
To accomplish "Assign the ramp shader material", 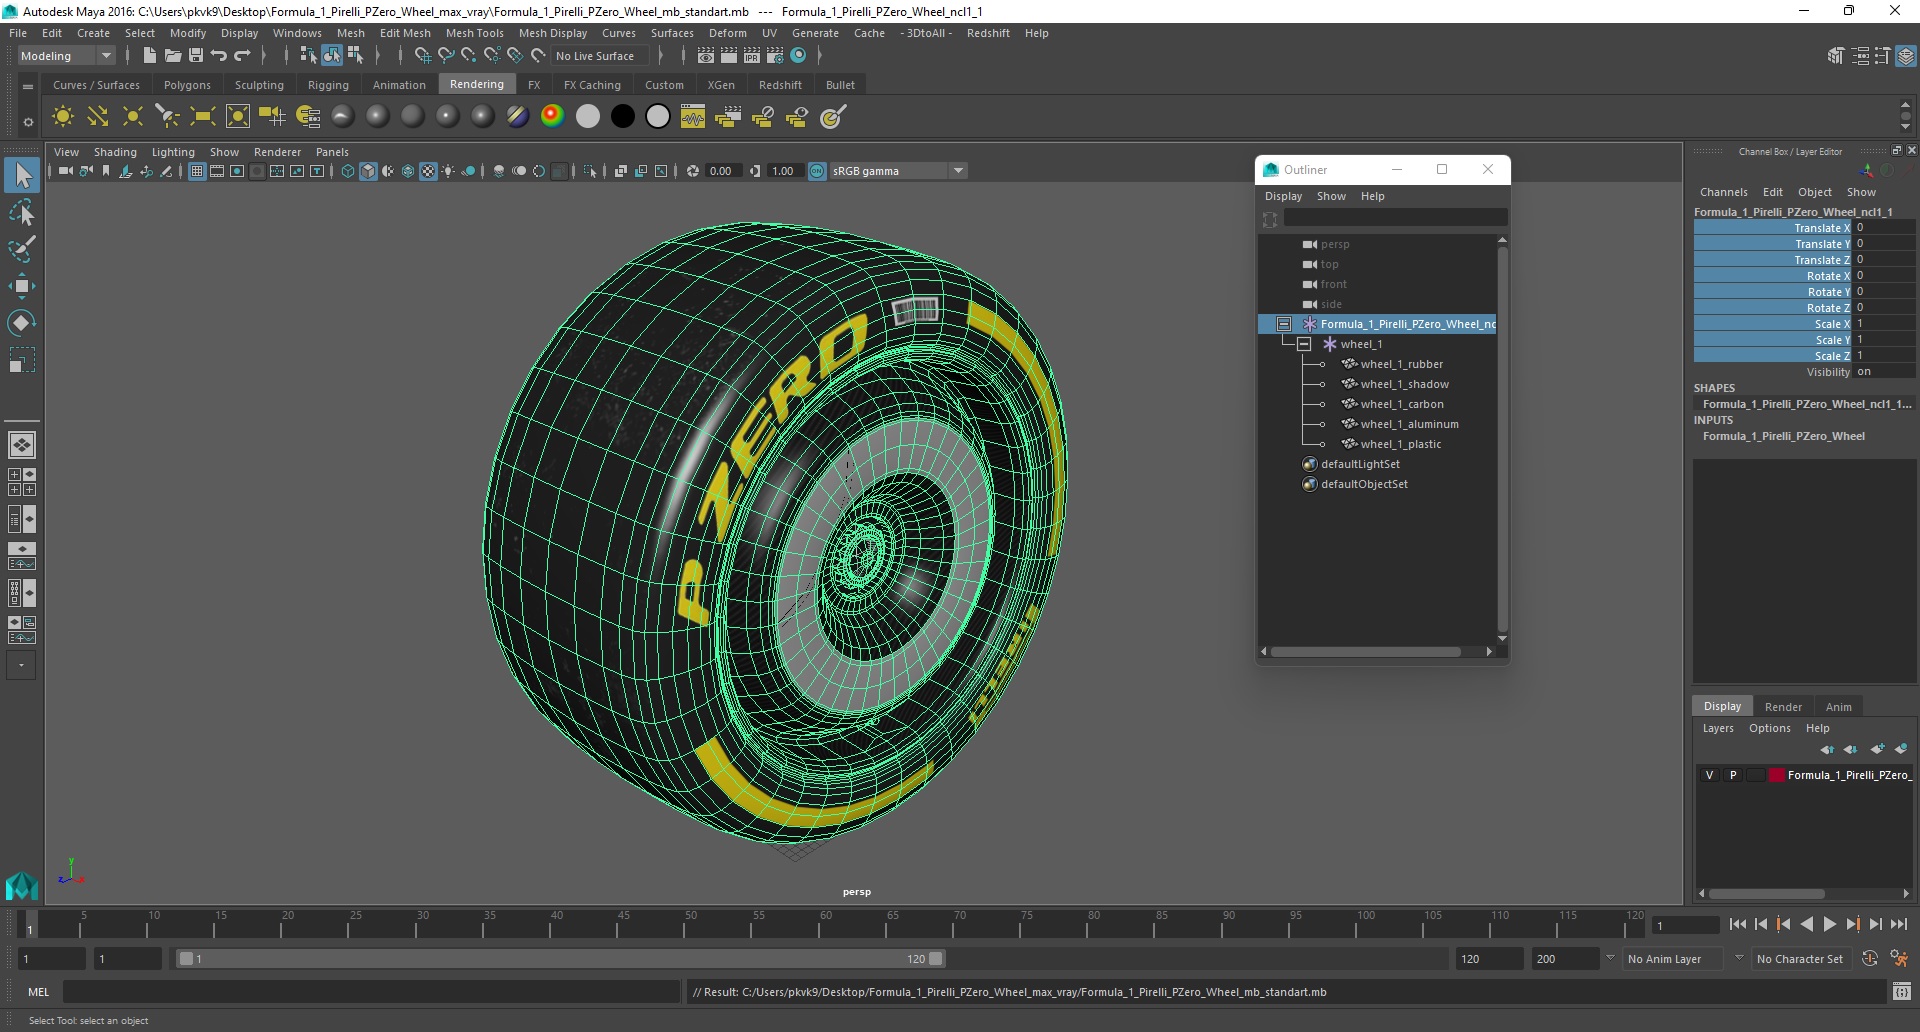I will (552, 117).
